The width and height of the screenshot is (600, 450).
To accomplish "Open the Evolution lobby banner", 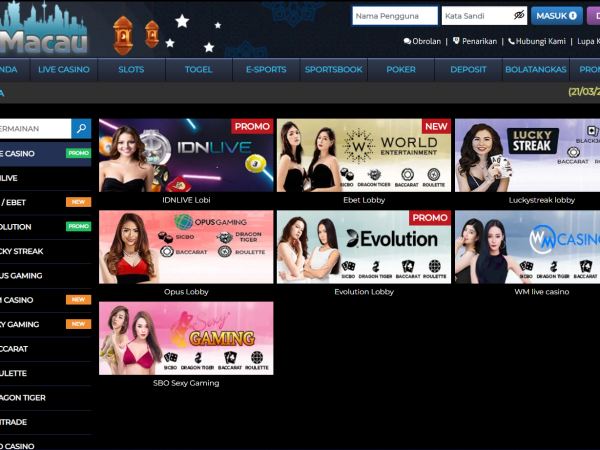I will pos(364,247).
